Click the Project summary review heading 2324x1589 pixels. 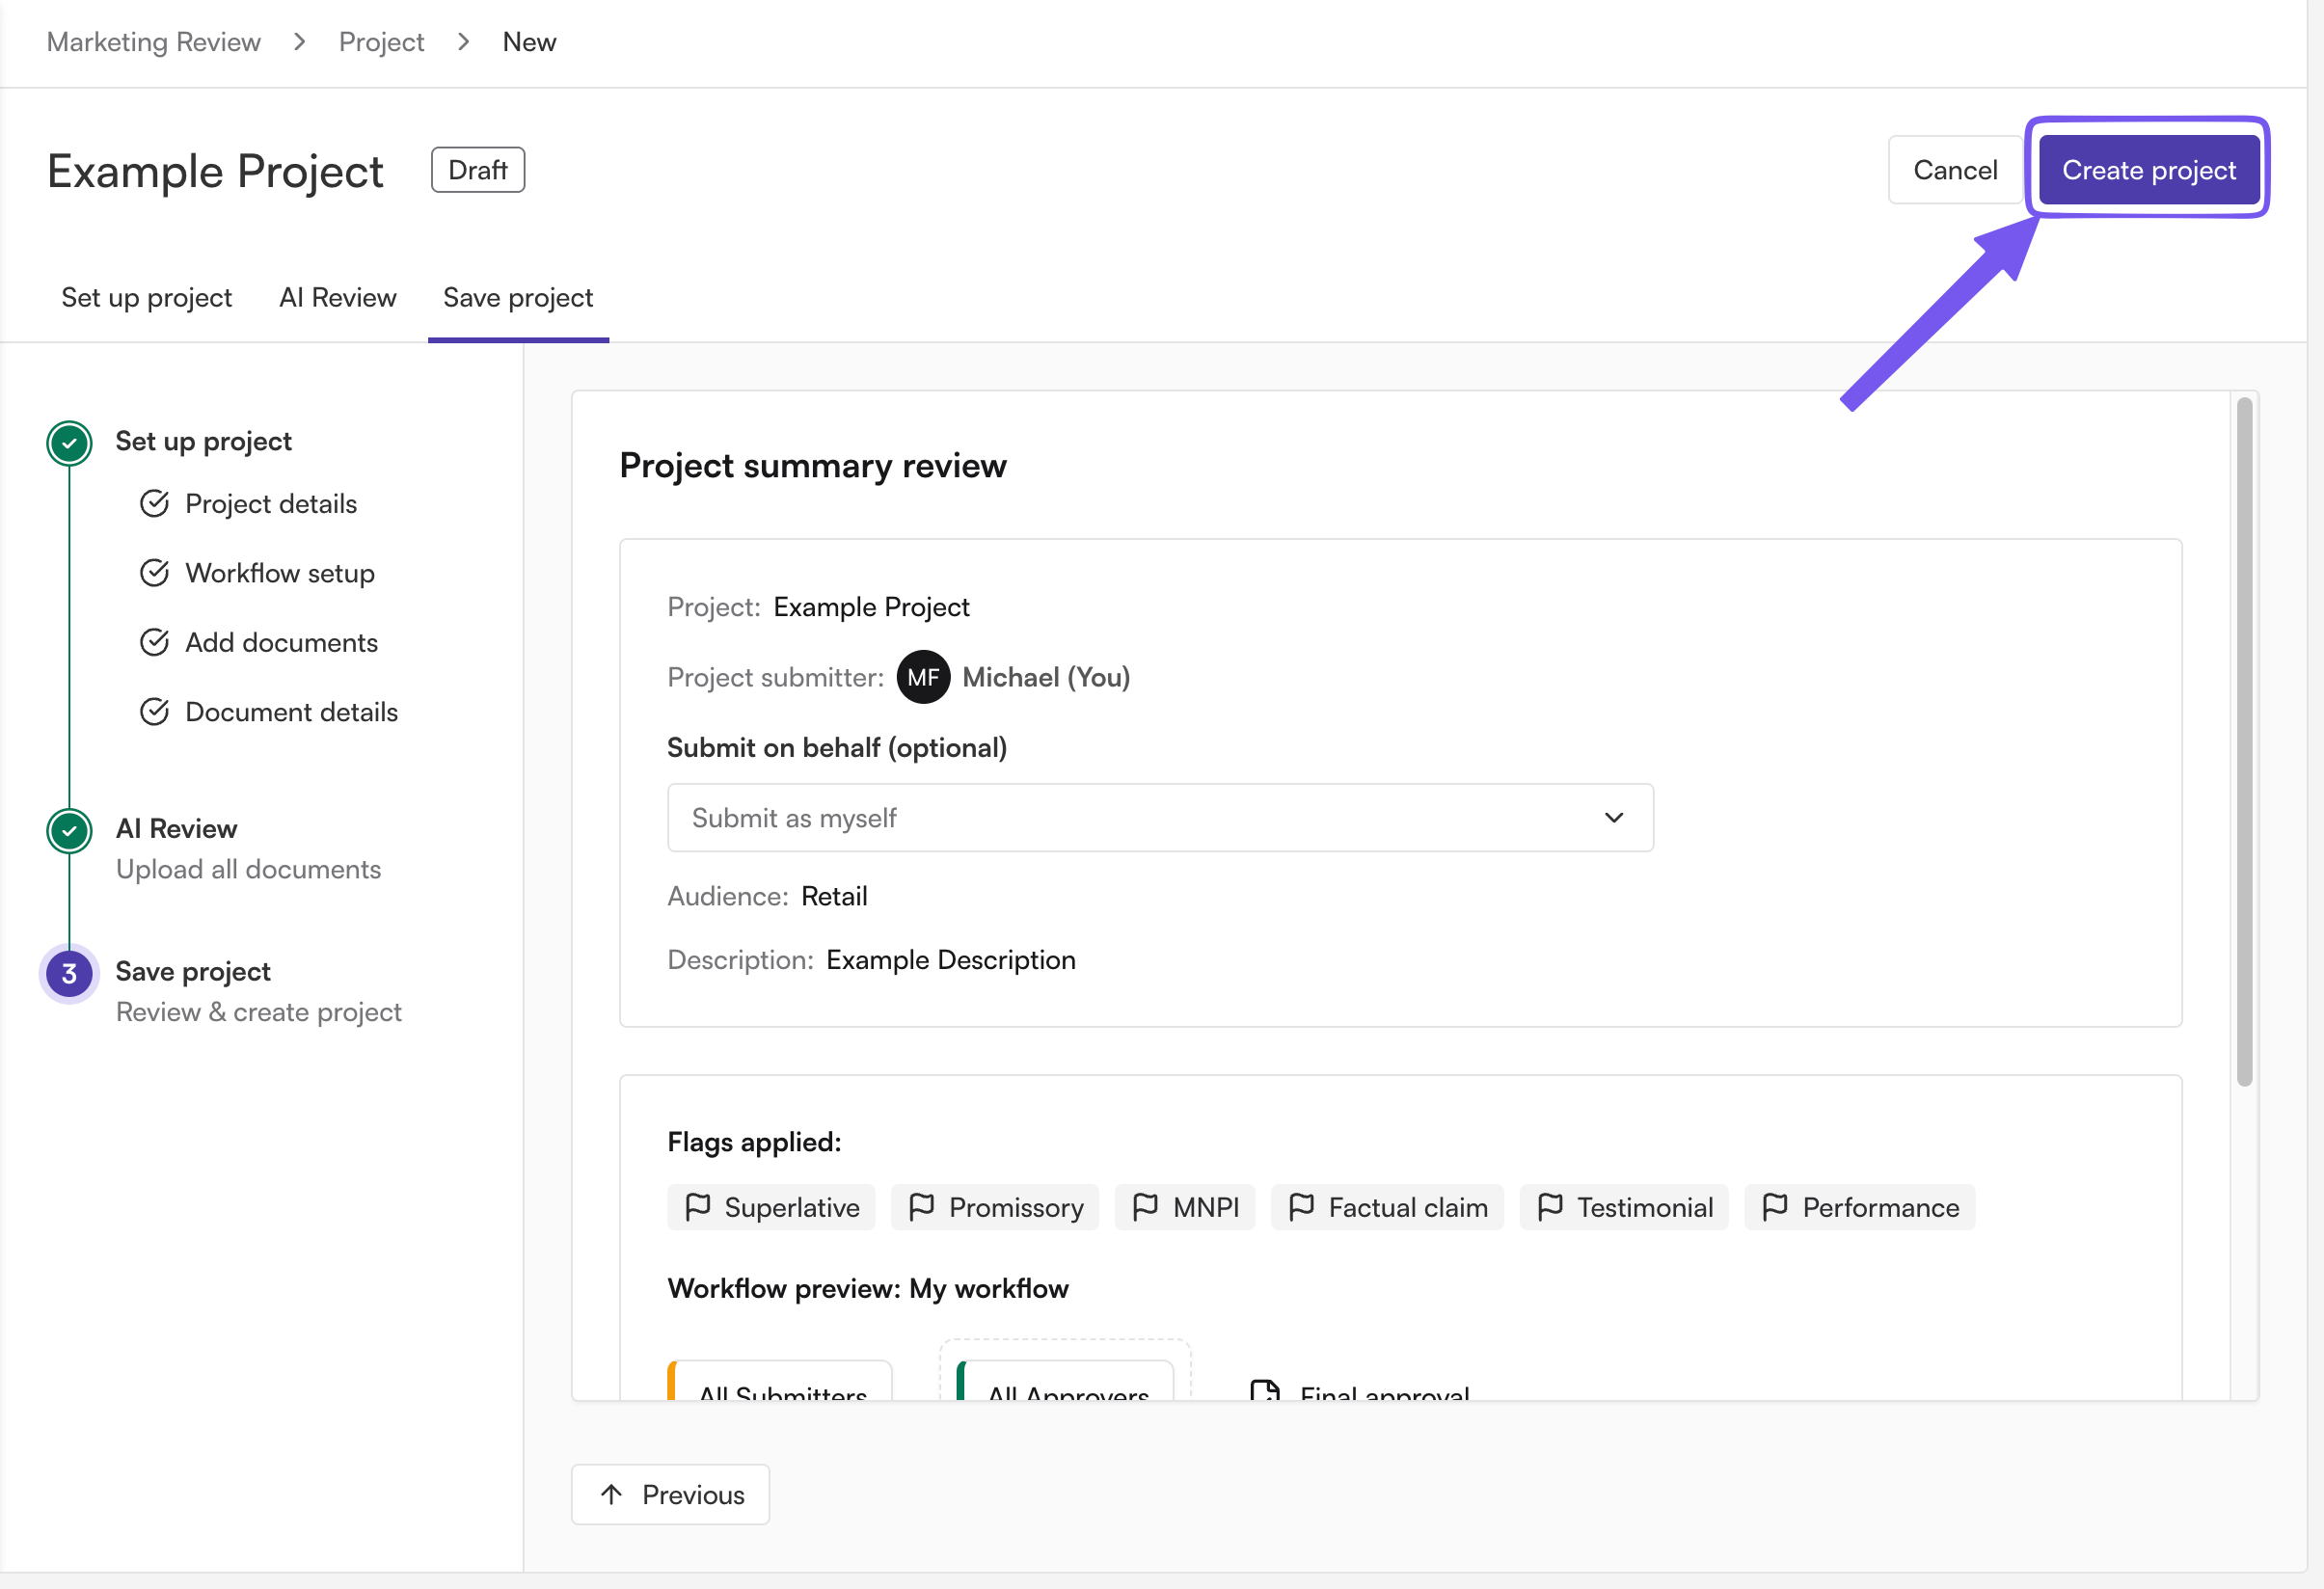click(x=812, y=465)
